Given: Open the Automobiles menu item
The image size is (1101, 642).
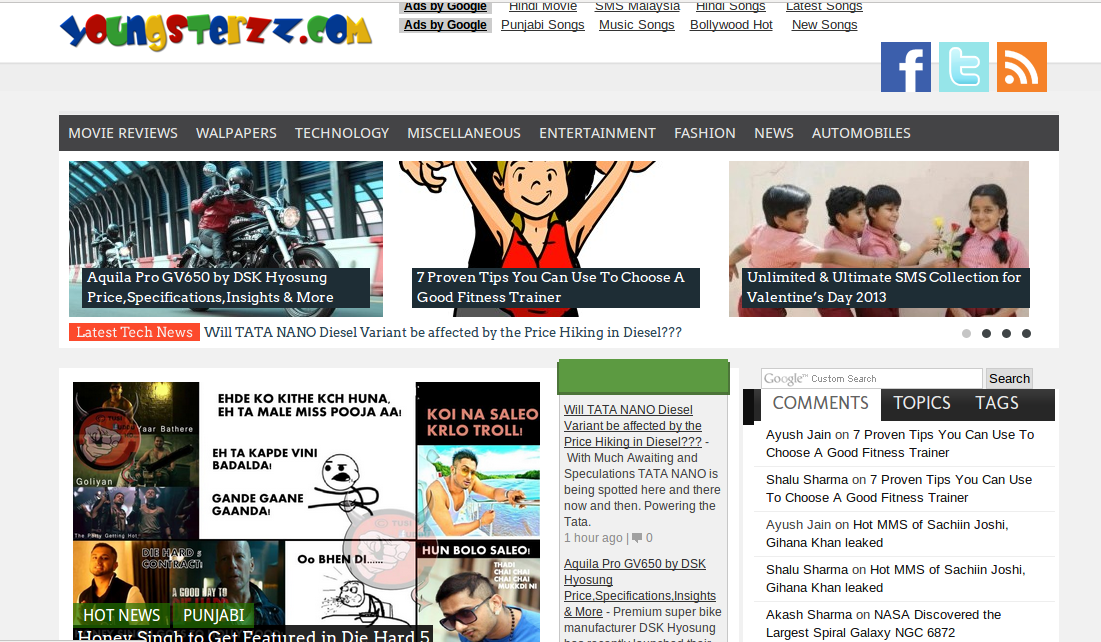Looking at the screenshot, I should [861, 133].
